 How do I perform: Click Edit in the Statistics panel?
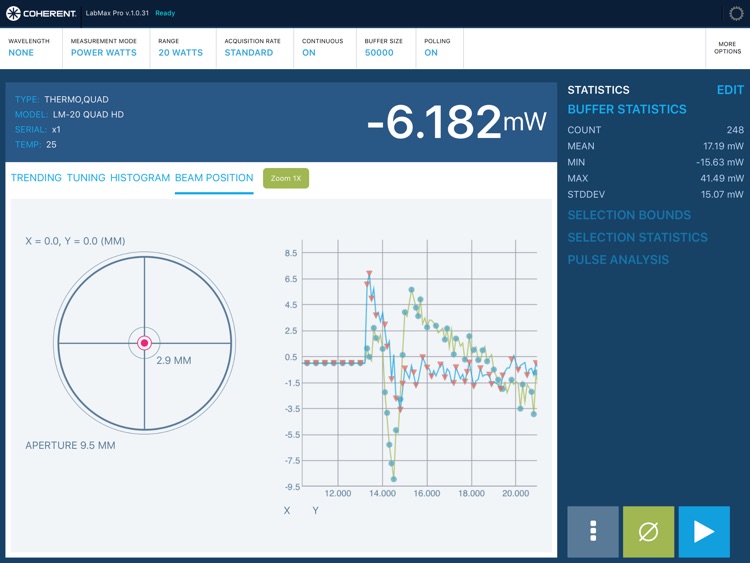point(730,90)
